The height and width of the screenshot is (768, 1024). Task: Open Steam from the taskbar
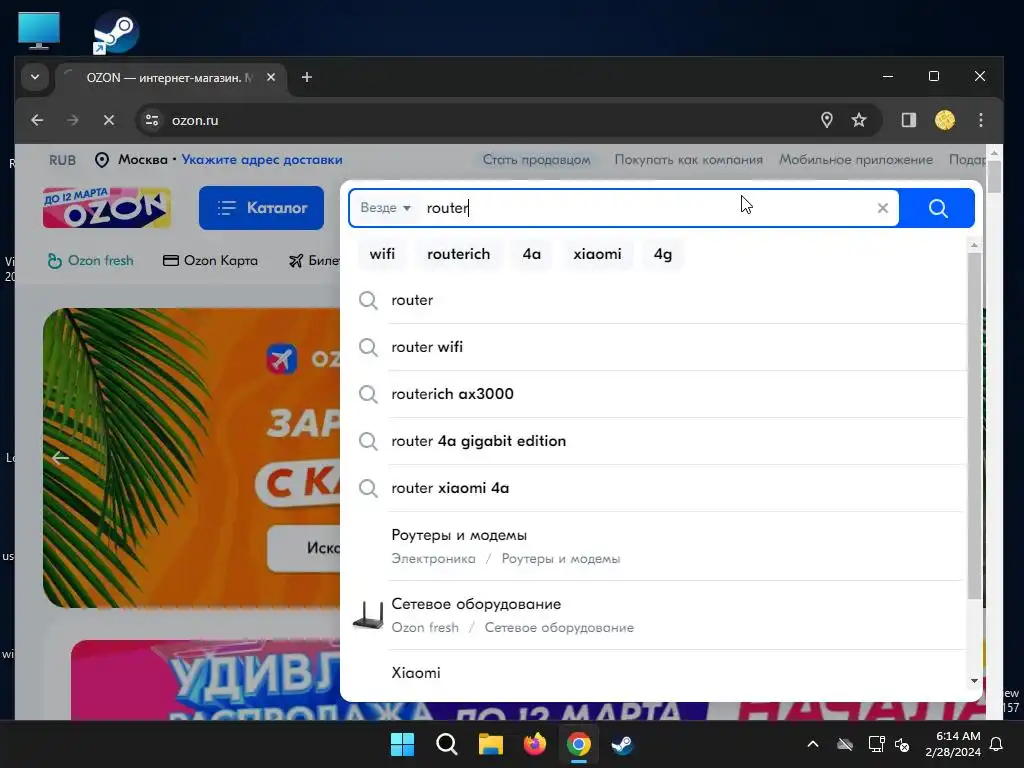[622, 744]
